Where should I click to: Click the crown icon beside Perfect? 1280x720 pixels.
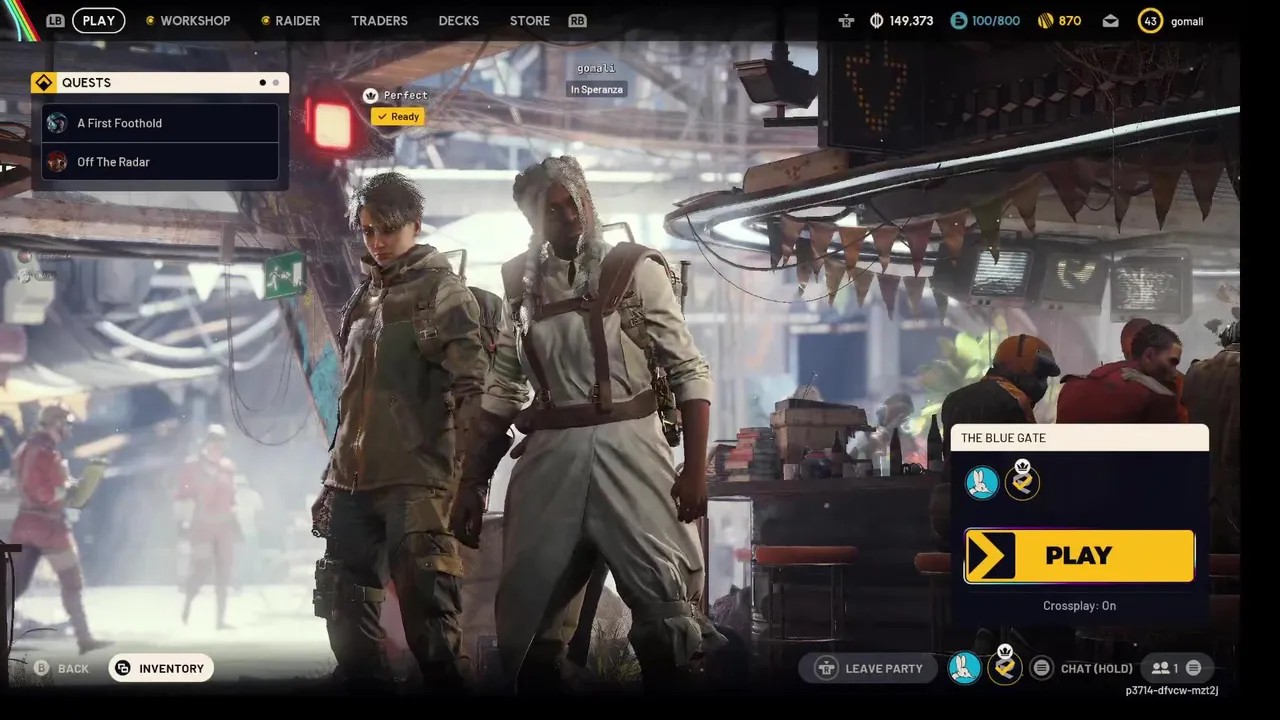coord(370,95)
